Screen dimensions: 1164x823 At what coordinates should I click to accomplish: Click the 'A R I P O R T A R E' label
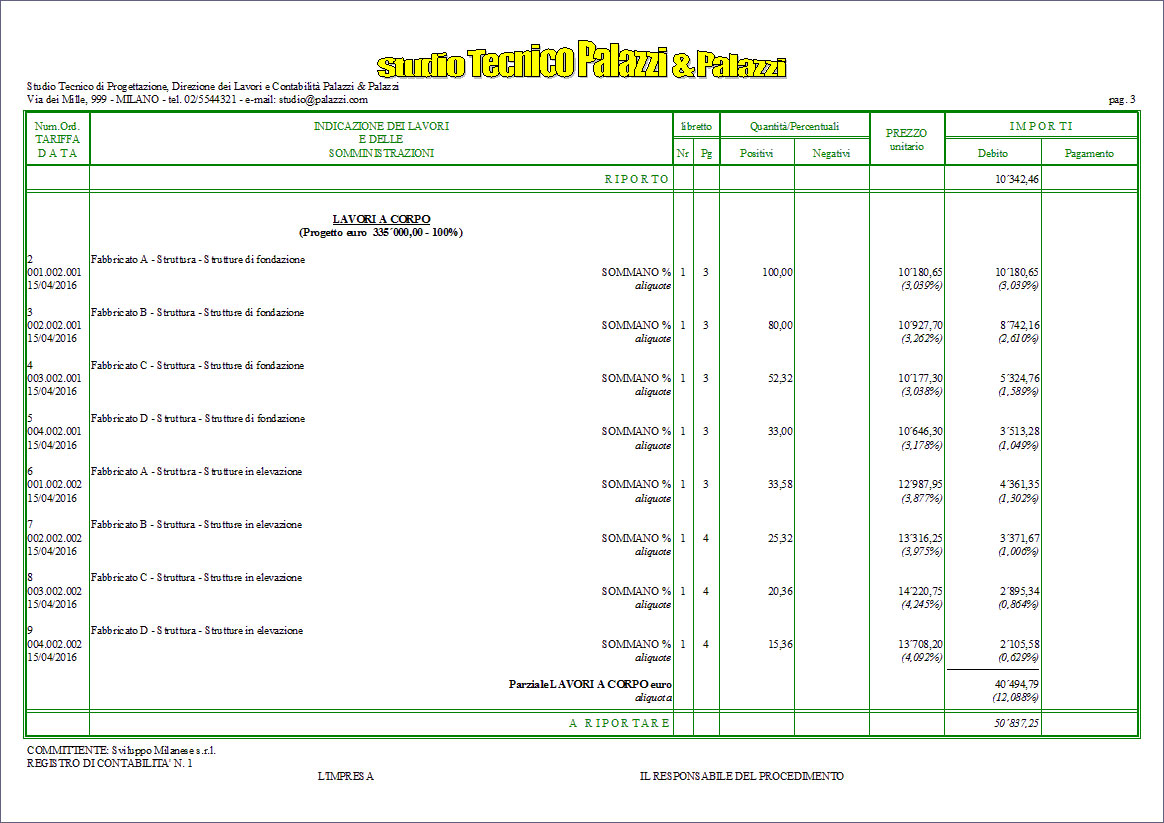(x=619, y=723)
